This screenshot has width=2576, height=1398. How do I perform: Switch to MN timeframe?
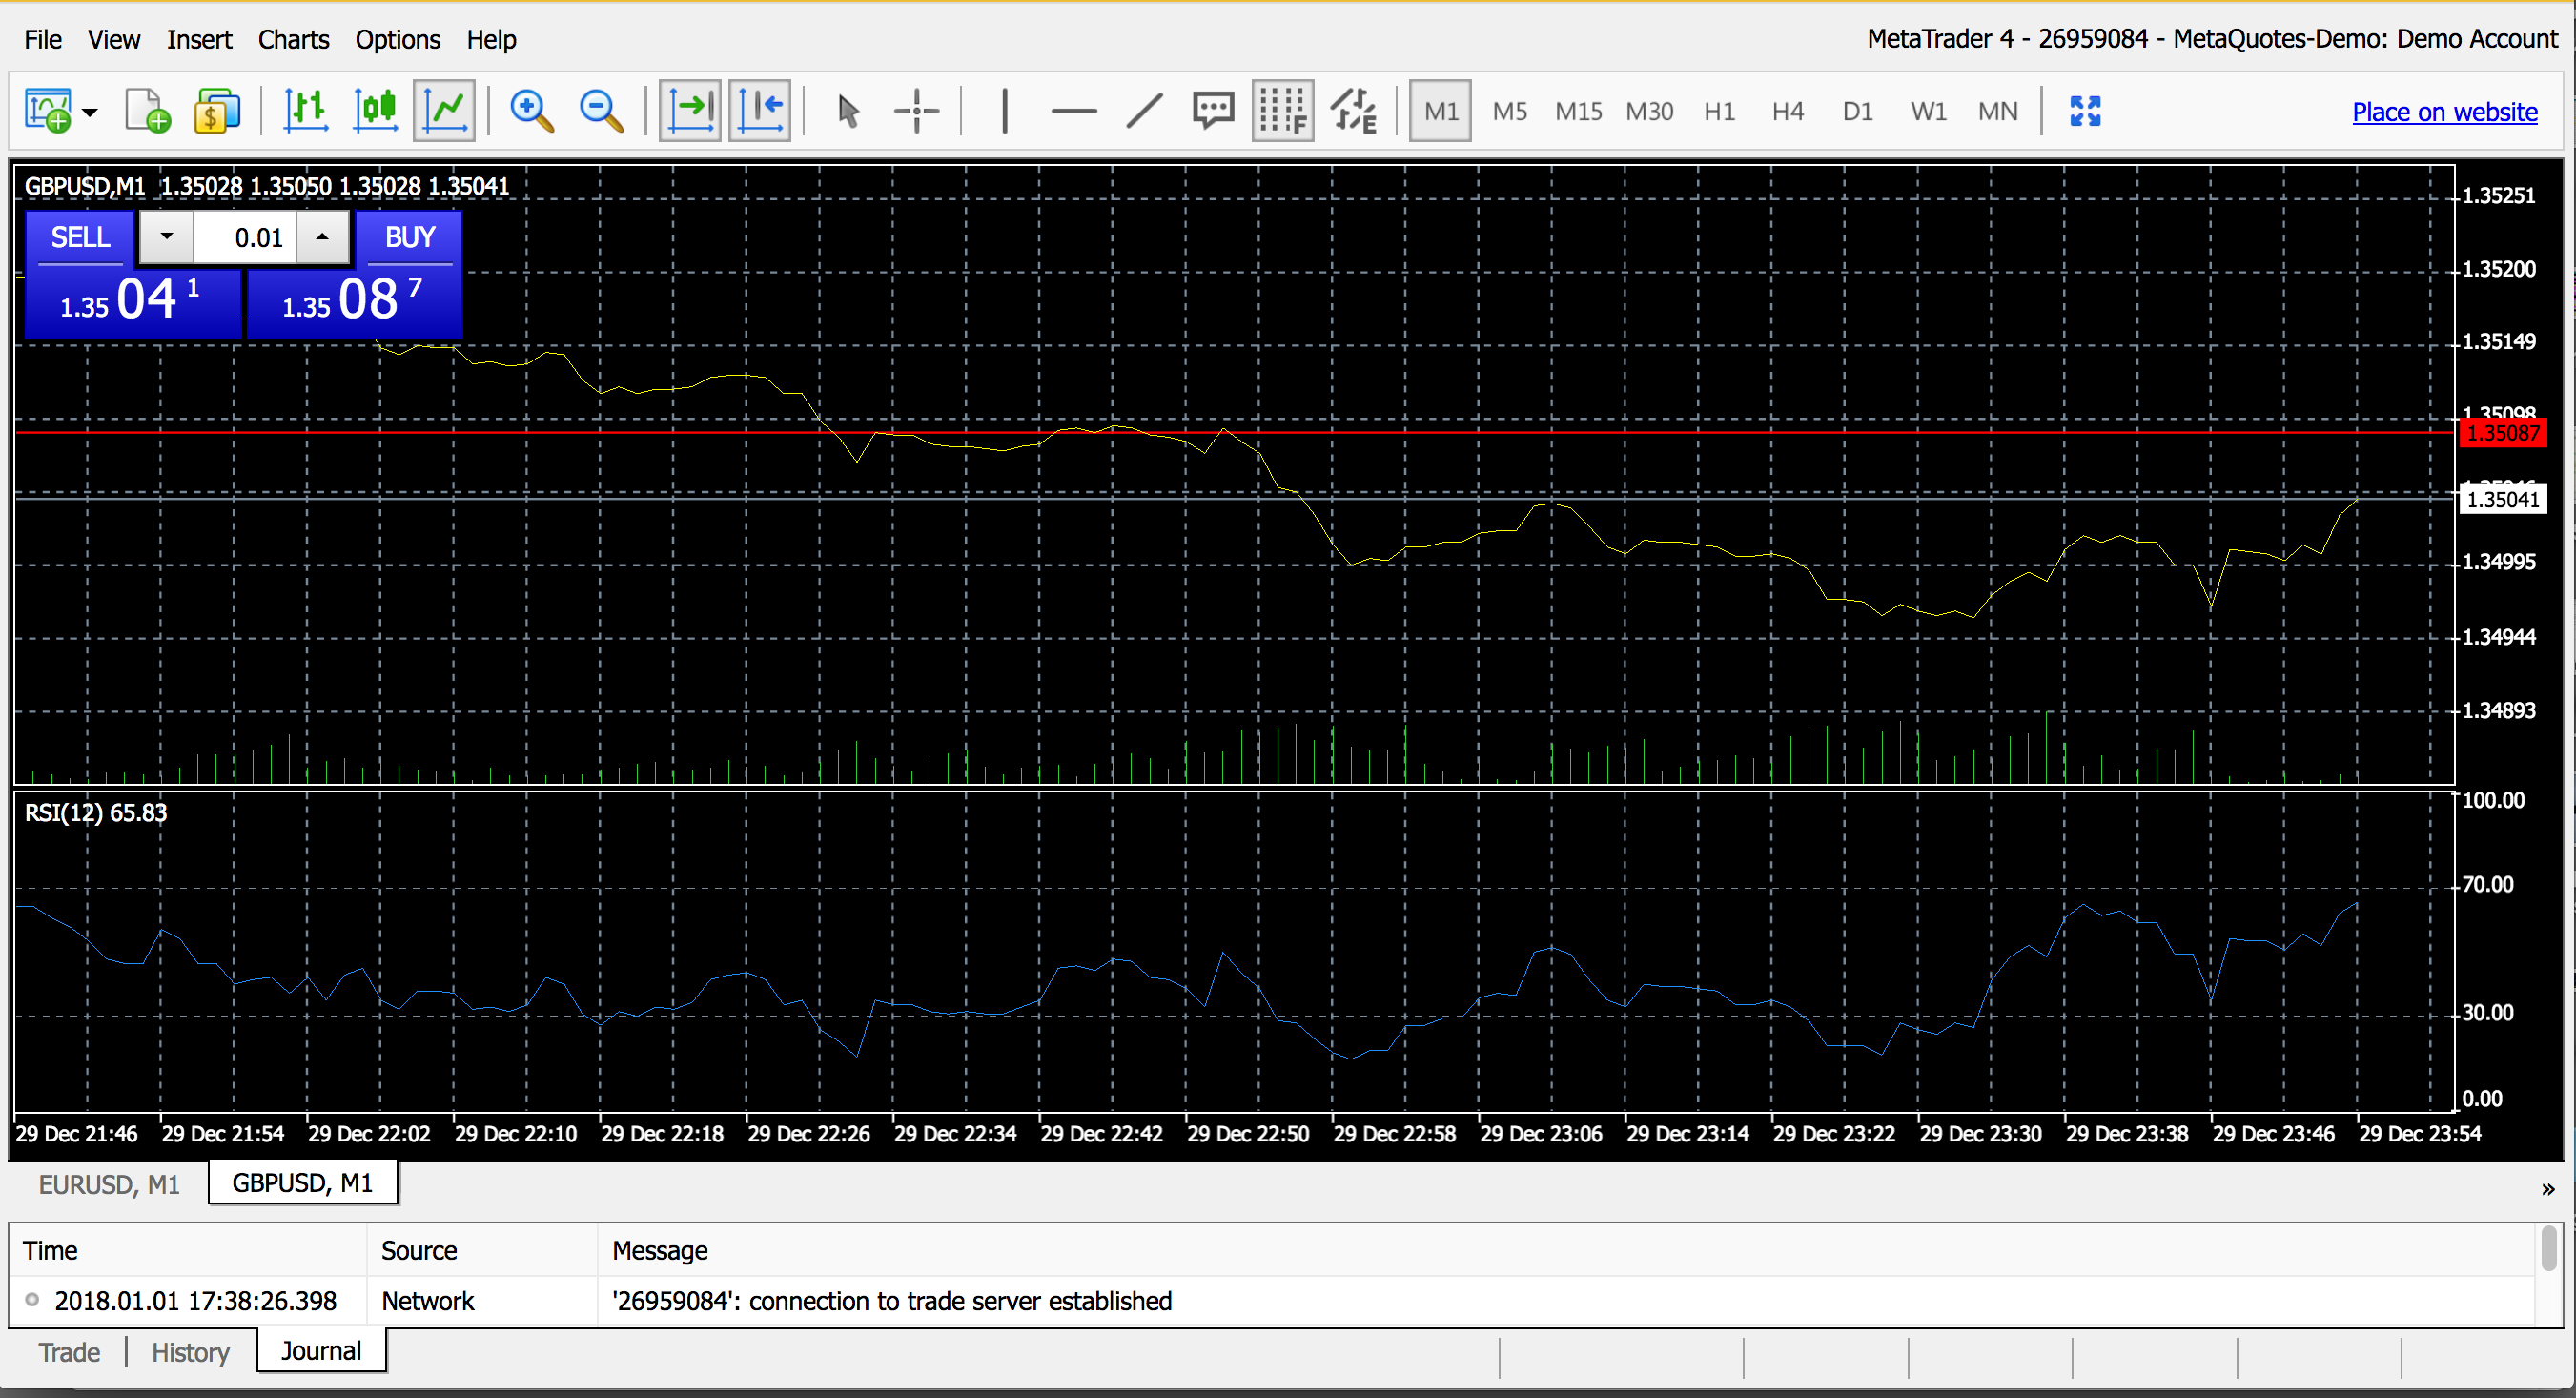1998,111
